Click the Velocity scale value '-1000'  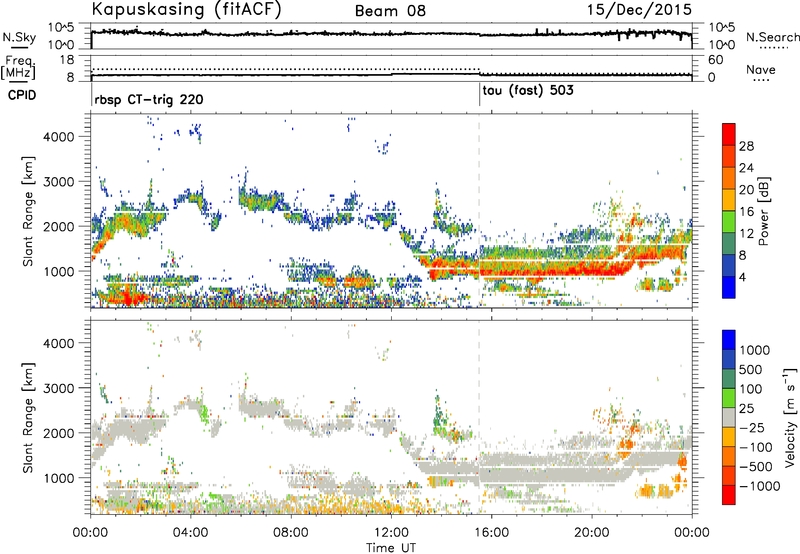[x=760, y=486]
